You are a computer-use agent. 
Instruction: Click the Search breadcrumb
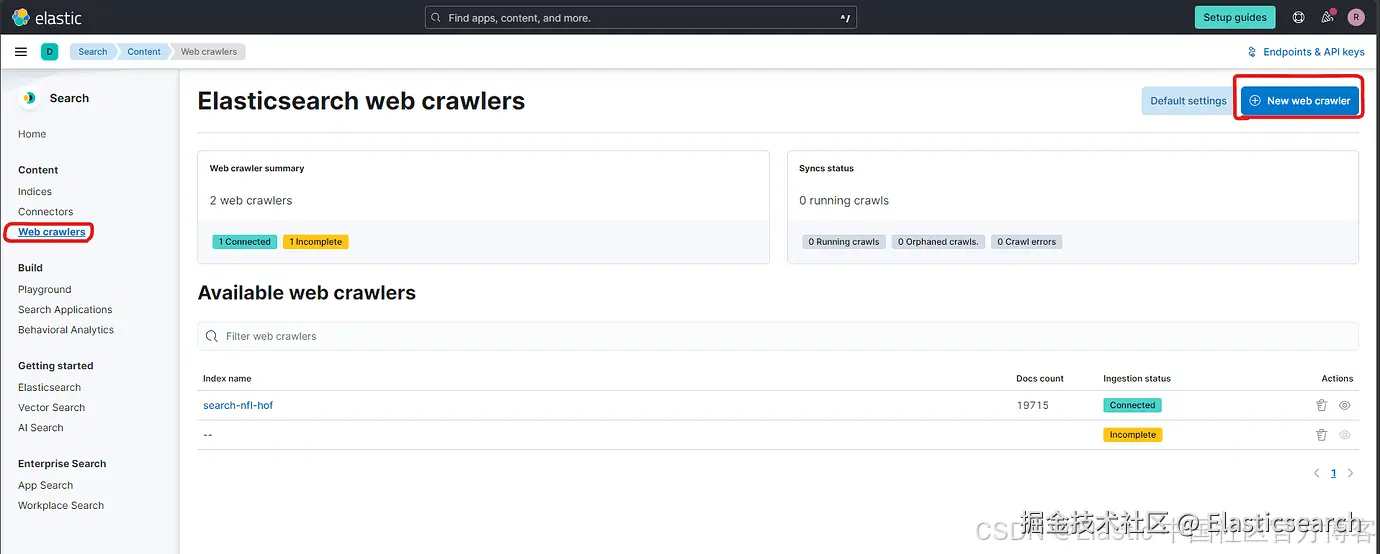pos(92,52)
